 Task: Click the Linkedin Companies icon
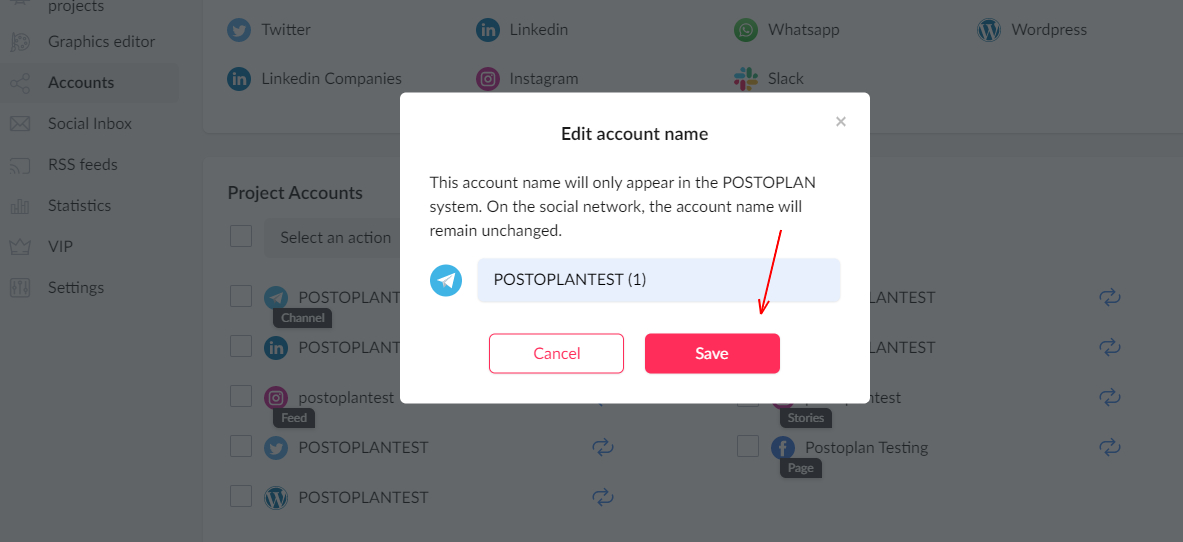239,79
